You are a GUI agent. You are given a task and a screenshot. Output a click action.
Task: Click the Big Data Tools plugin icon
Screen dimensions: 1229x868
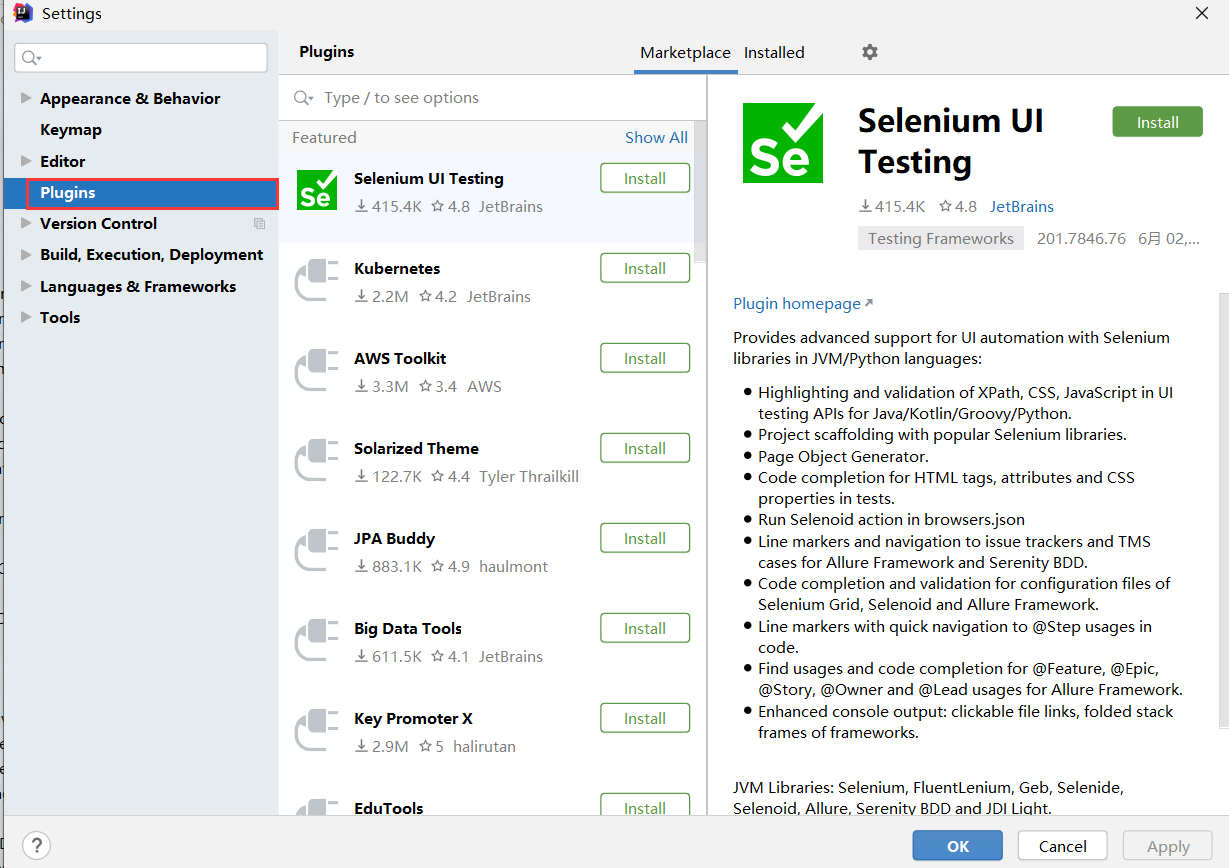[317, 640]
